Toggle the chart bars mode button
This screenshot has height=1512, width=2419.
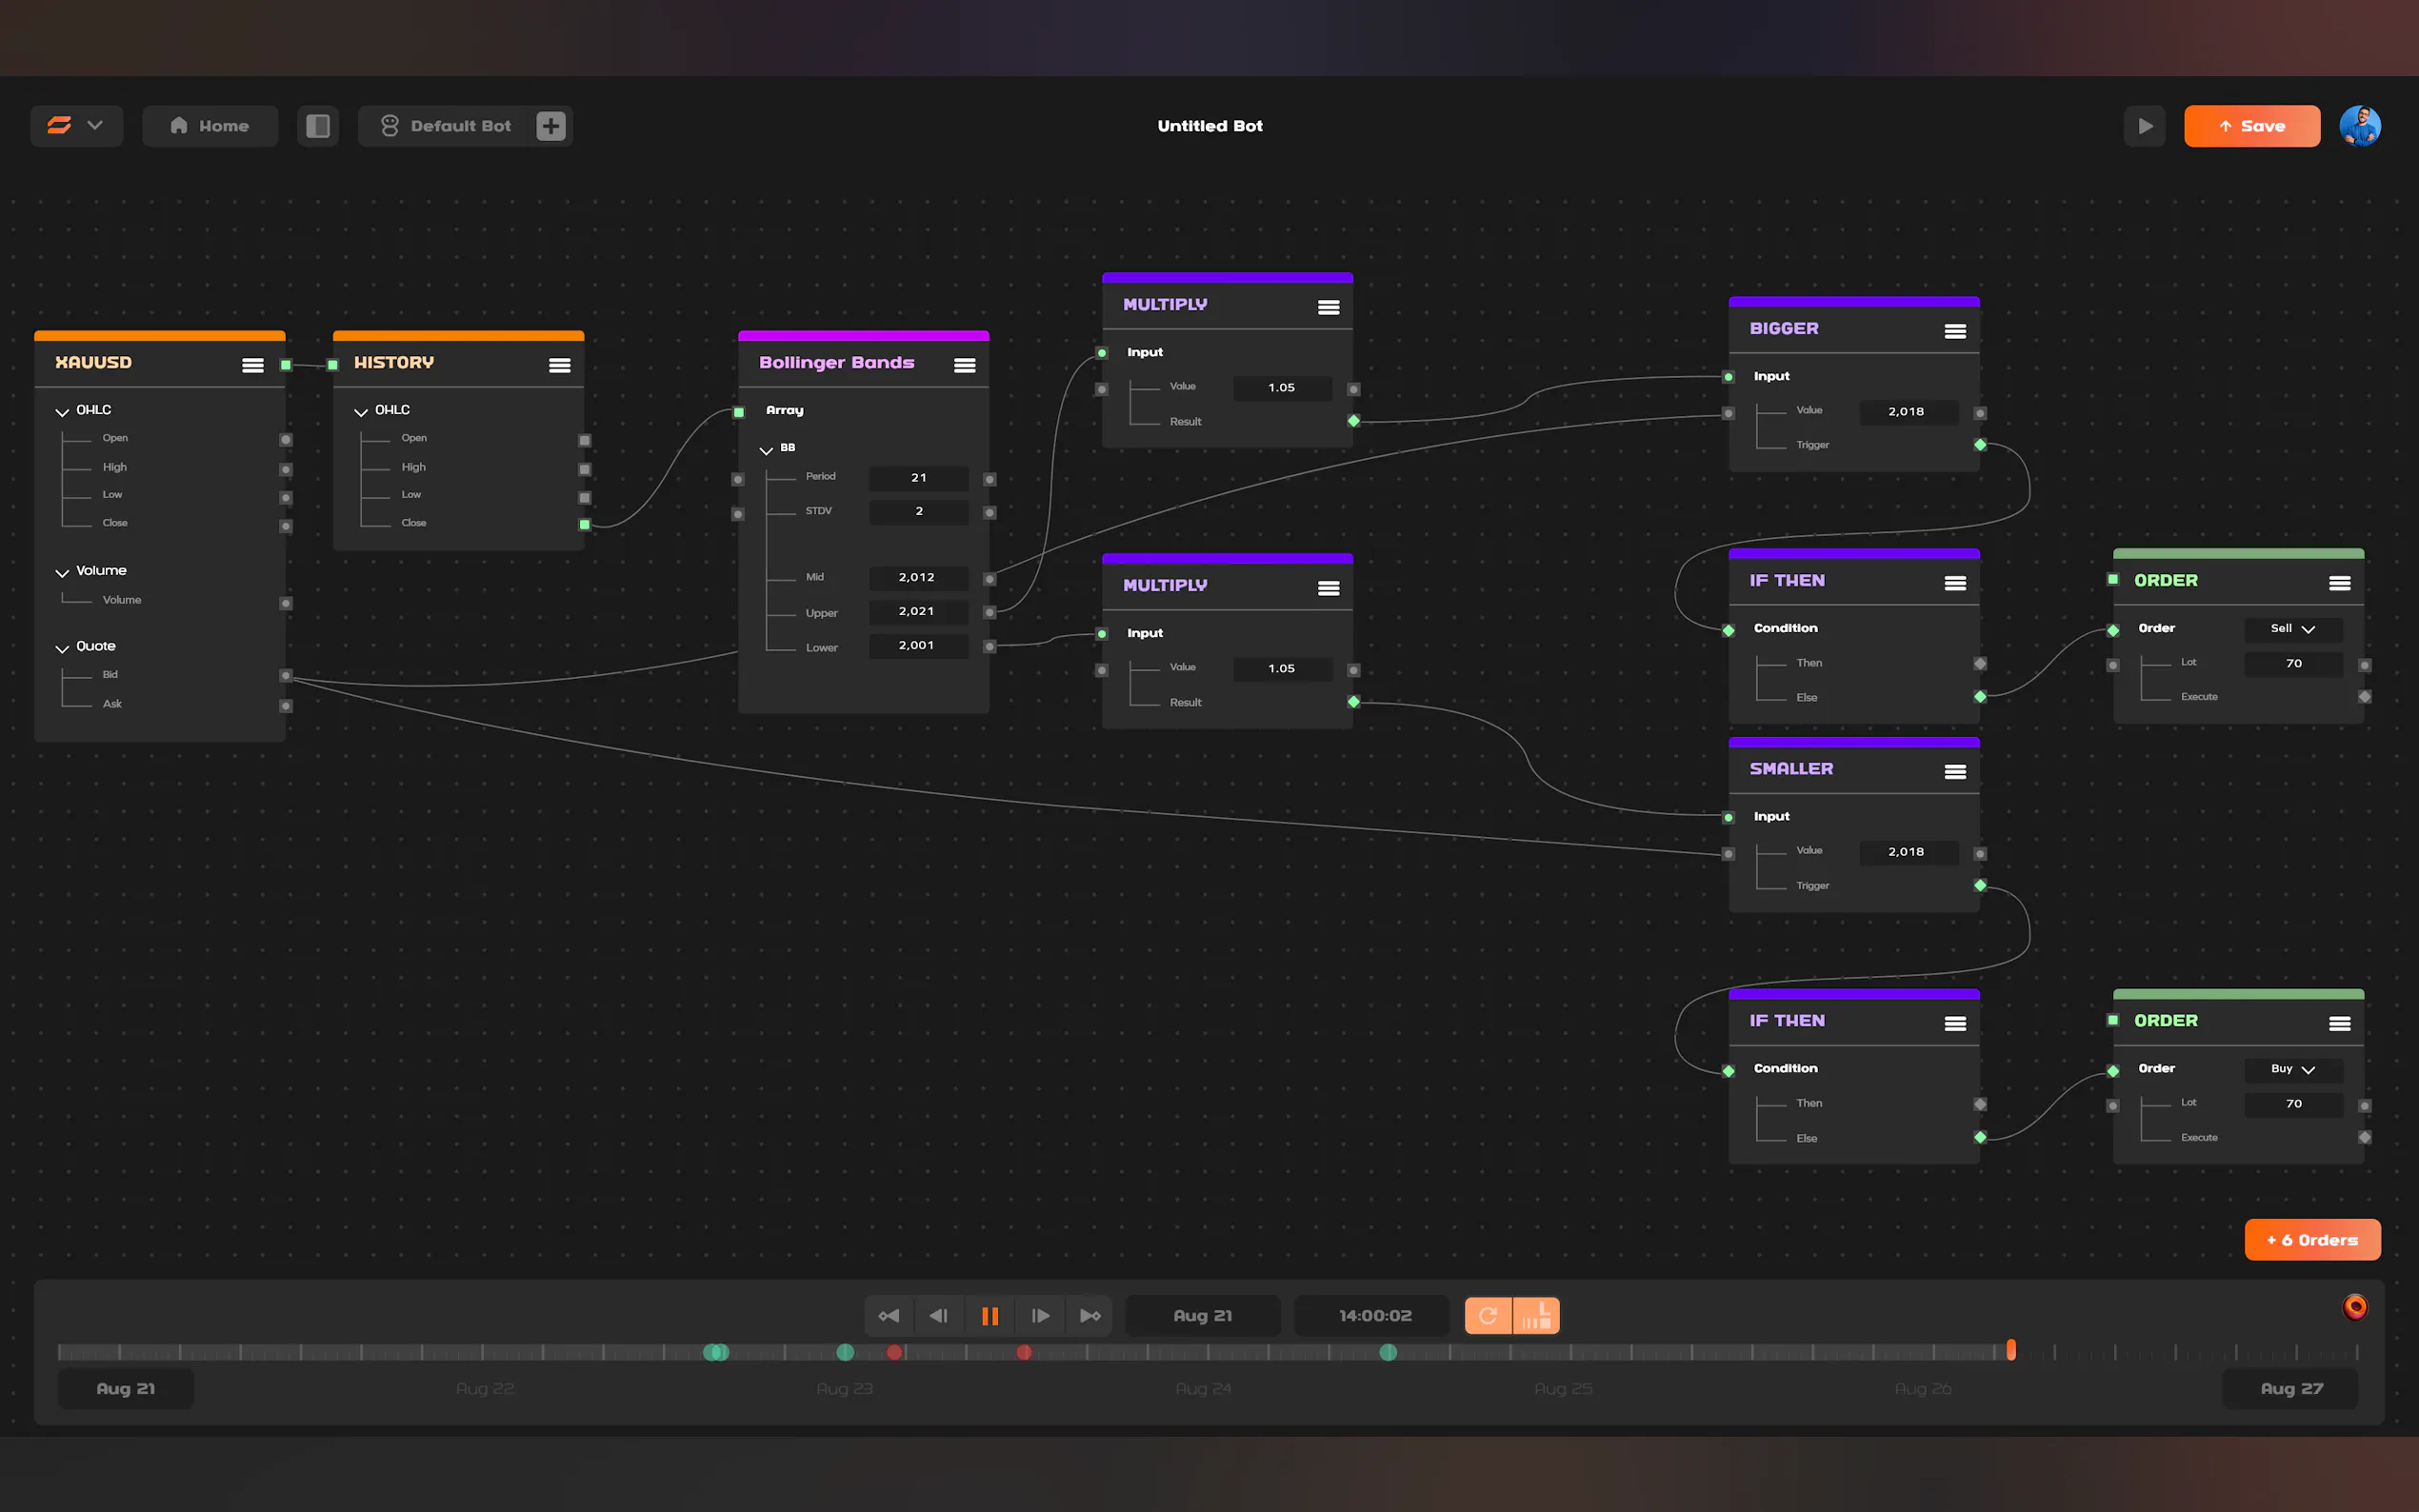click(1536, 1316)
